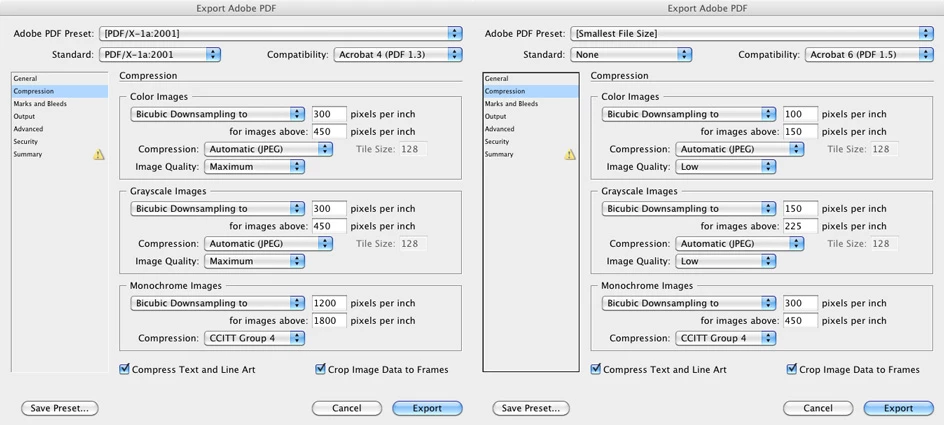Open the Standard dropdown showing None

pyautogui.click(x=632, y=55)
